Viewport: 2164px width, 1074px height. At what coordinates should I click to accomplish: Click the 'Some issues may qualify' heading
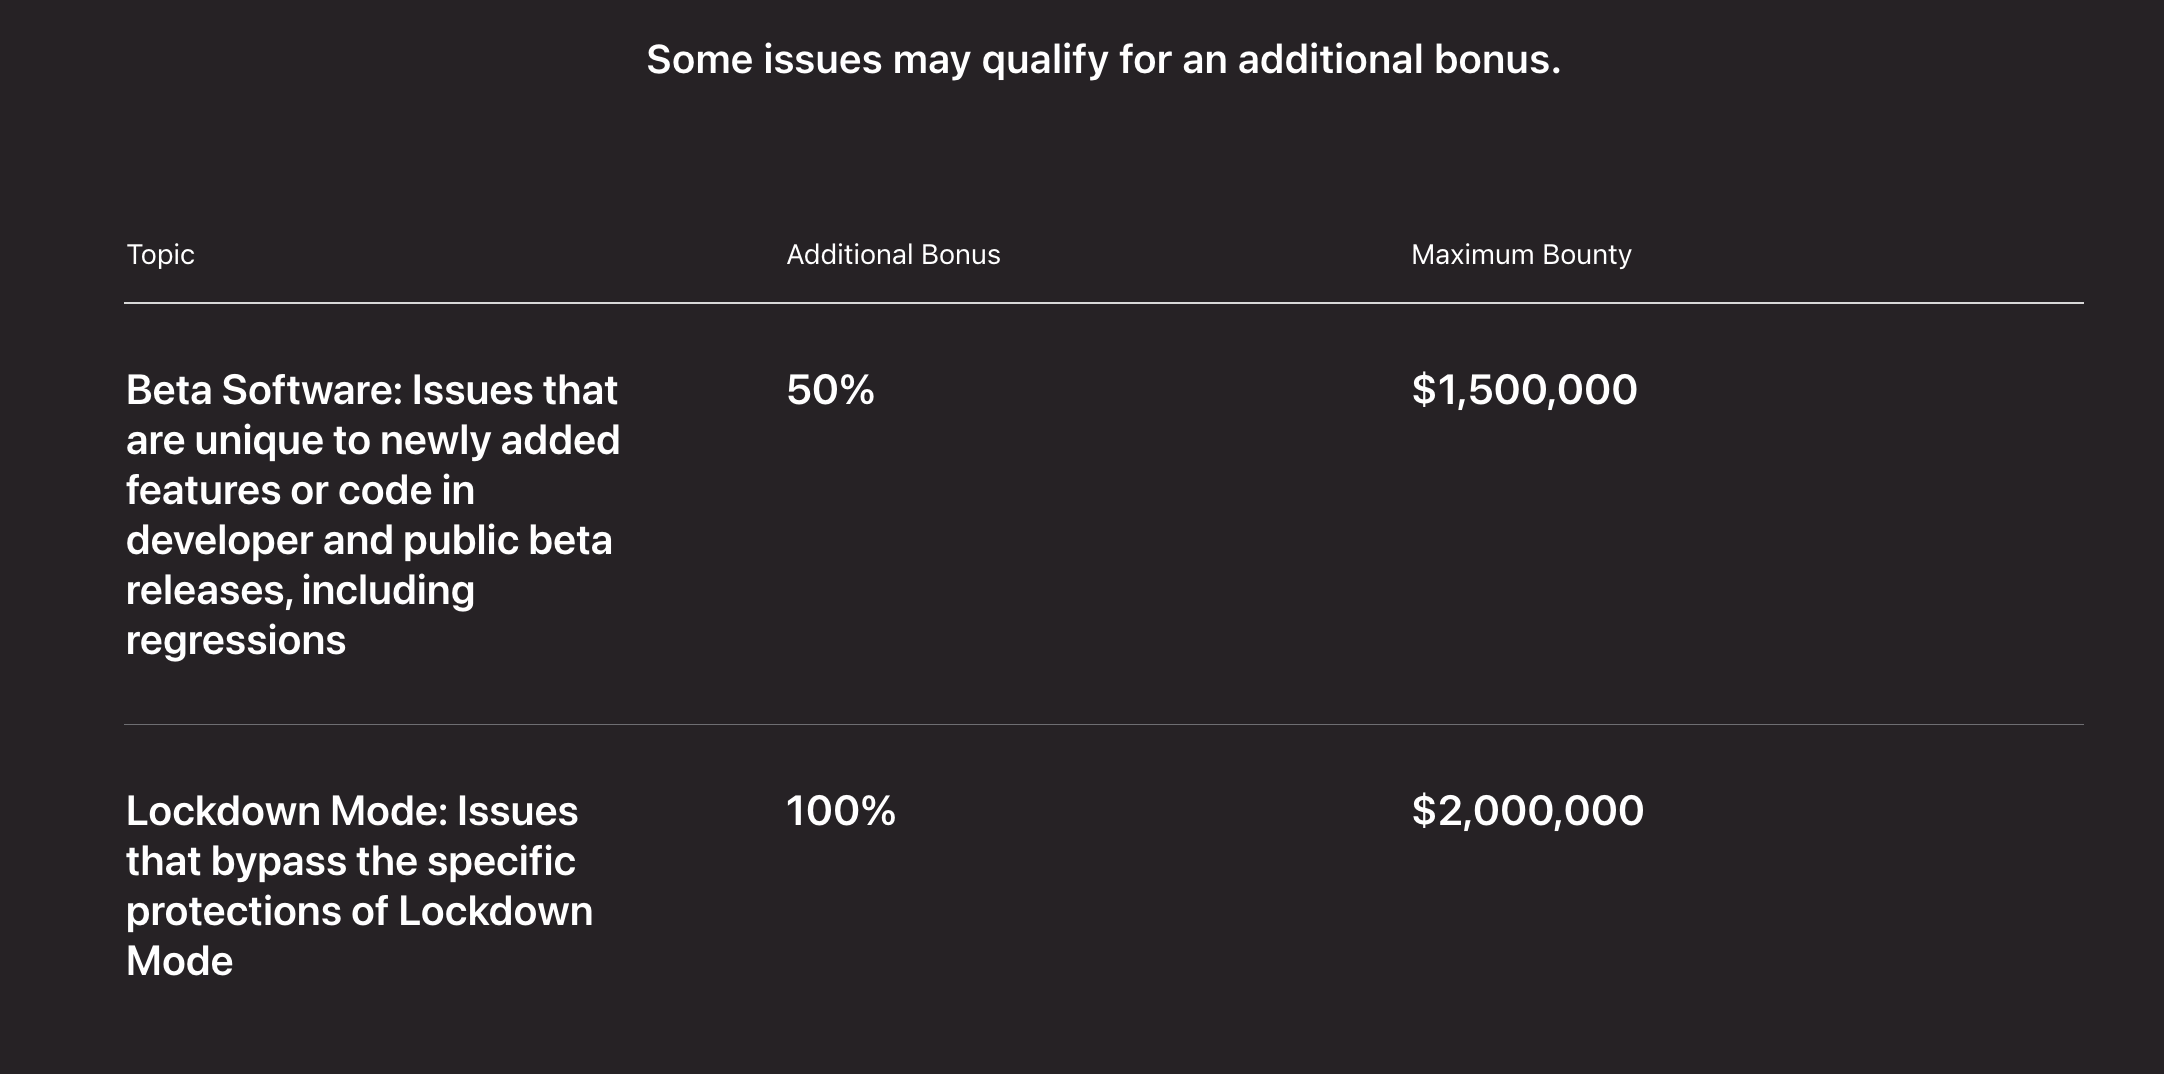point(1102,60)
